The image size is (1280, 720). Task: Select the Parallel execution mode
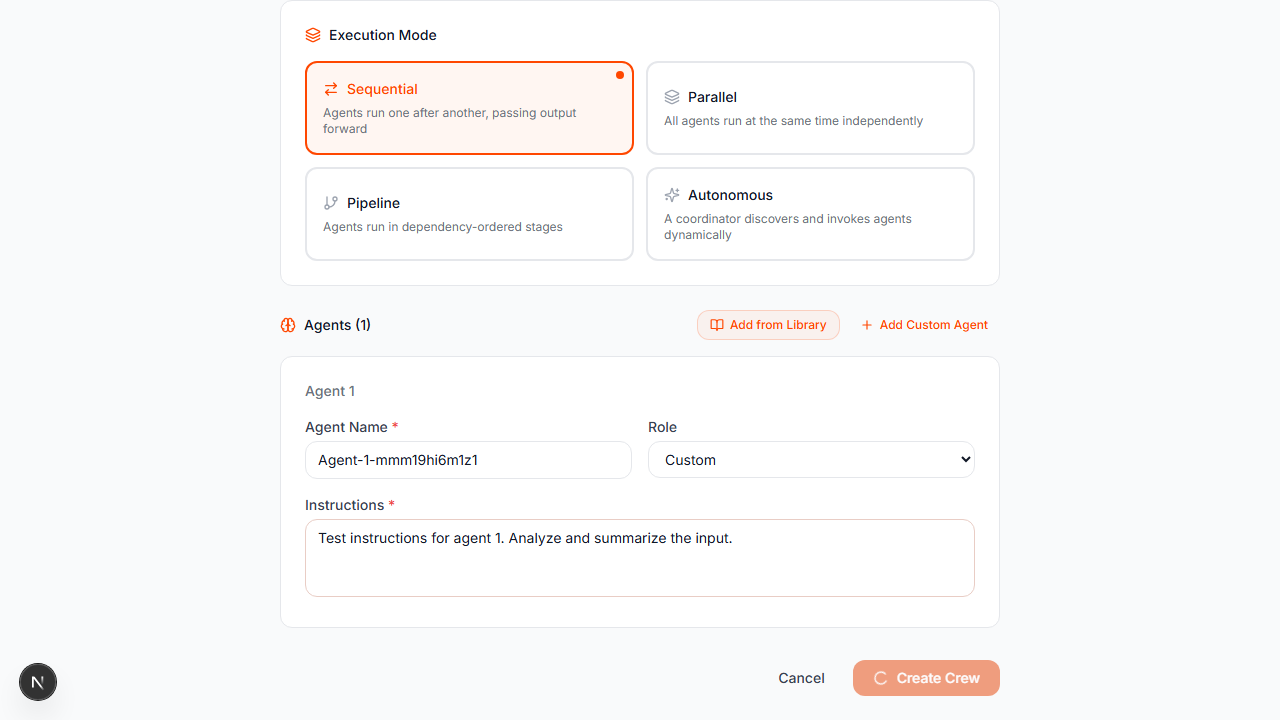point(810,107)
